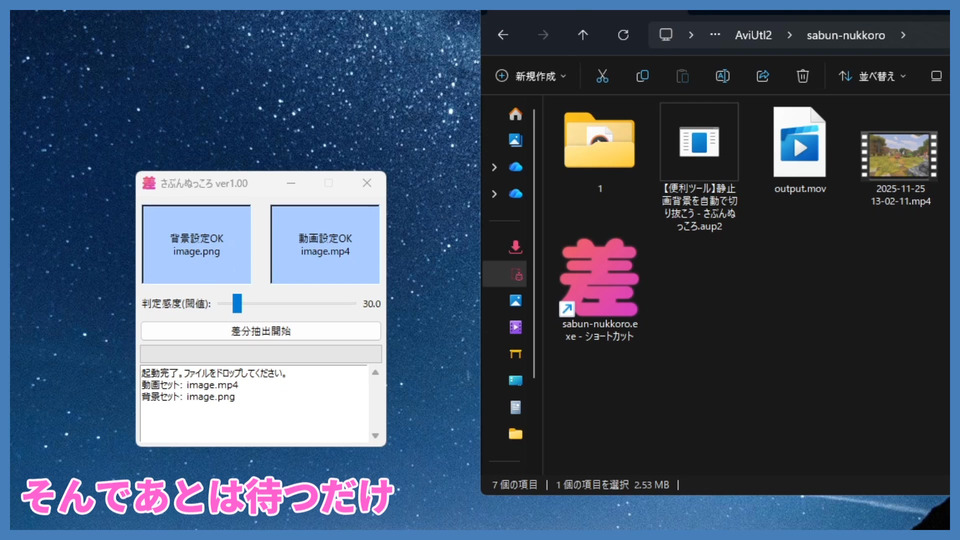960x540 pixels.
Task: Click the view layout icon in Explorer toolbar
Action: (x=936, y=76)
